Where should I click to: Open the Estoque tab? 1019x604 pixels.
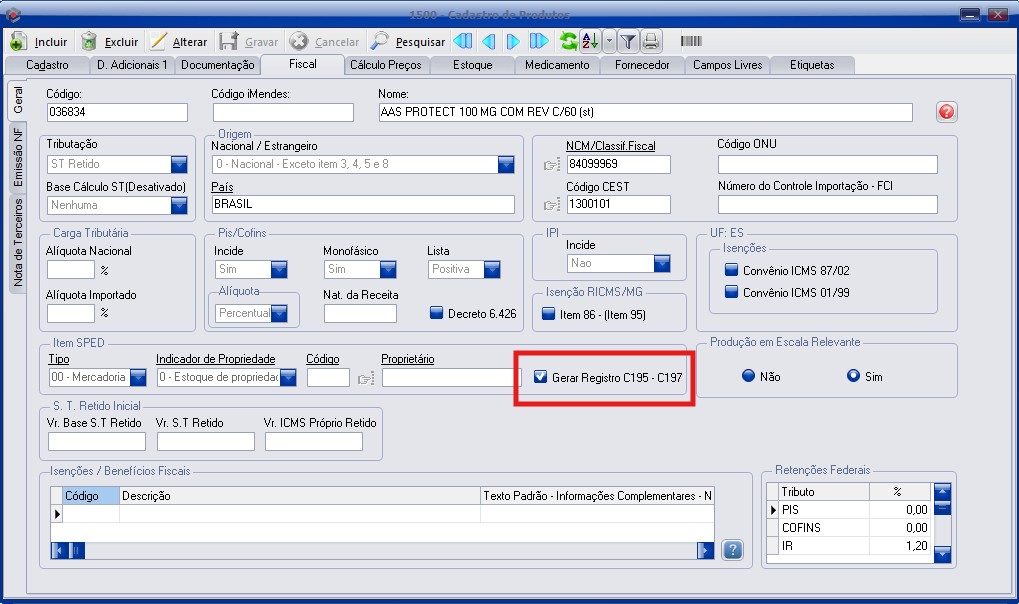(x=472, y=65)
